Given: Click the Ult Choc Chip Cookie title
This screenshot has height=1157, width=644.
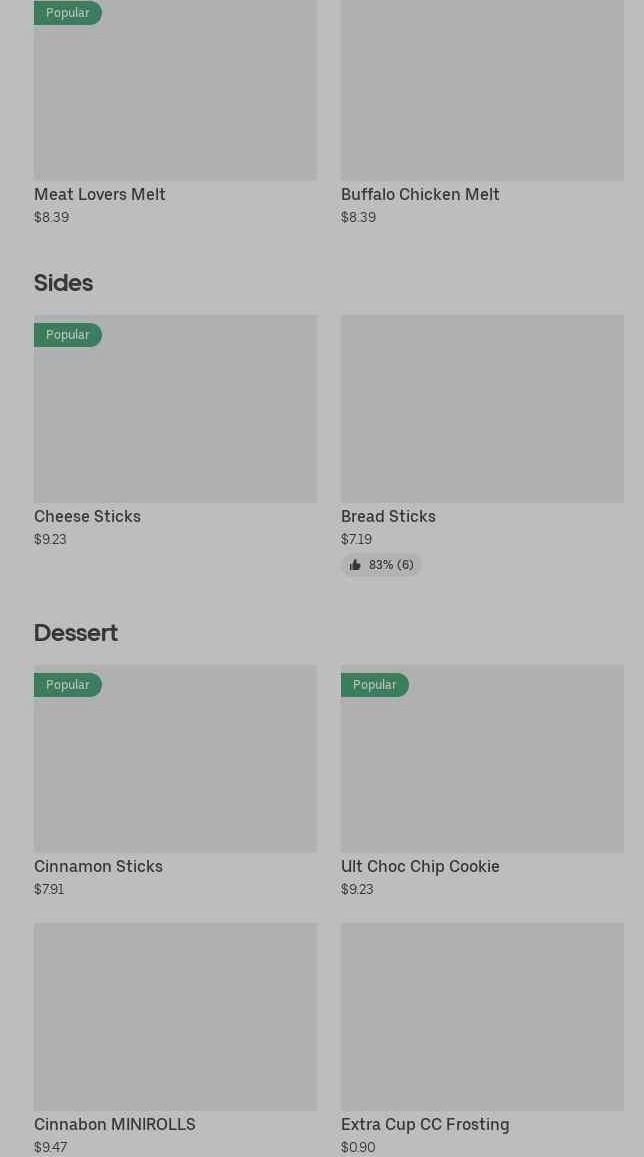Looking at the screenshot, I should 420,866.
